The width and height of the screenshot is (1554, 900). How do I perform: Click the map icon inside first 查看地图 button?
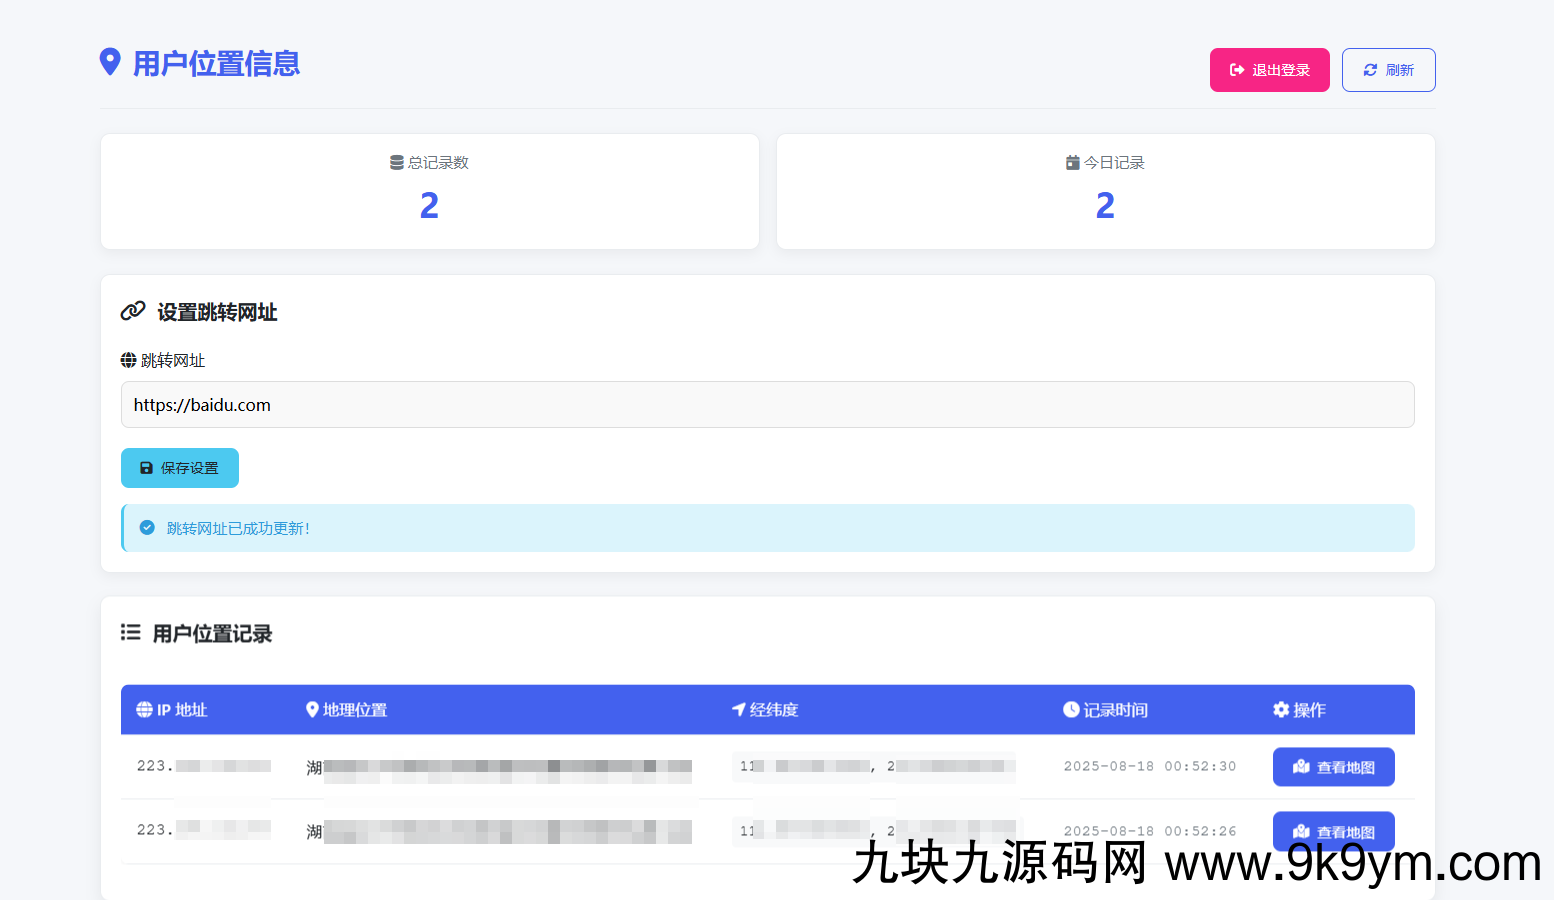tap(1300, 766)
